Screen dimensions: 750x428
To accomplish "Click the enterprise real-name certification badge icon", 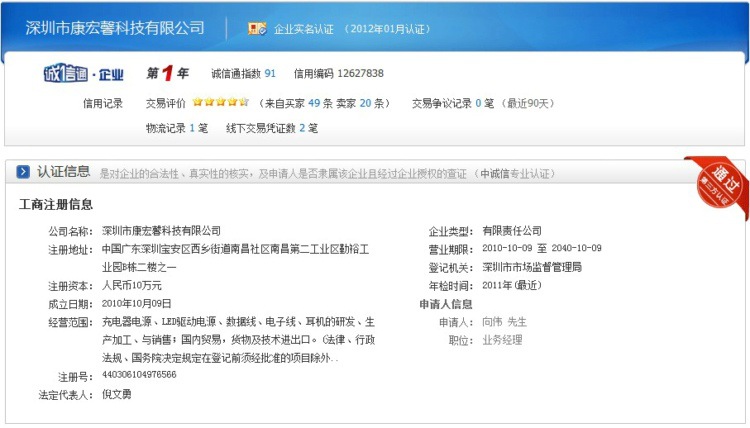I will (x=257, y=29).
